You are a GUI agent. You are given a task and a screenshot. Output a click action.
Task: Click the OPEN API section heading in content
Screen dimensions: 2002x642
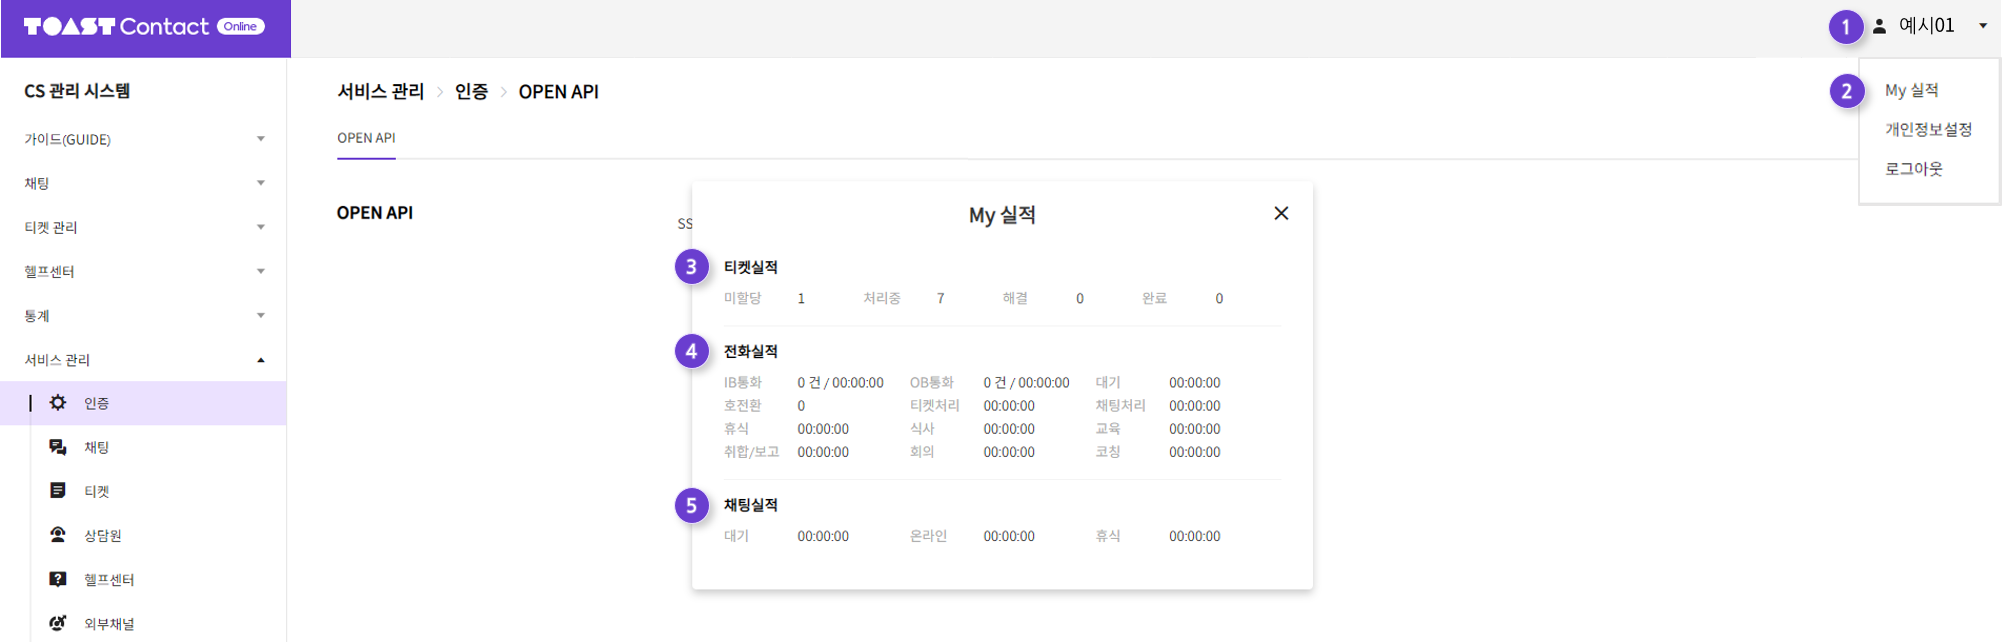pyautogui.click(x=375, y=213)
